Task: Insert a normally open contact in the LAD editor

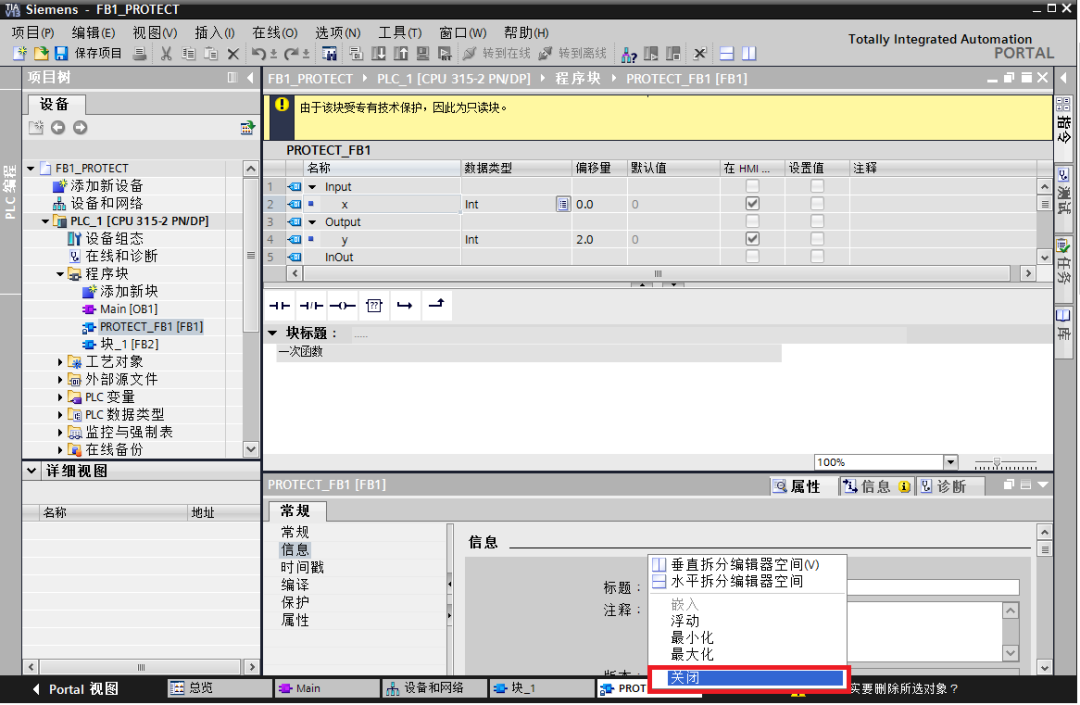Action: pyautogui.click(x=280, y=305)
